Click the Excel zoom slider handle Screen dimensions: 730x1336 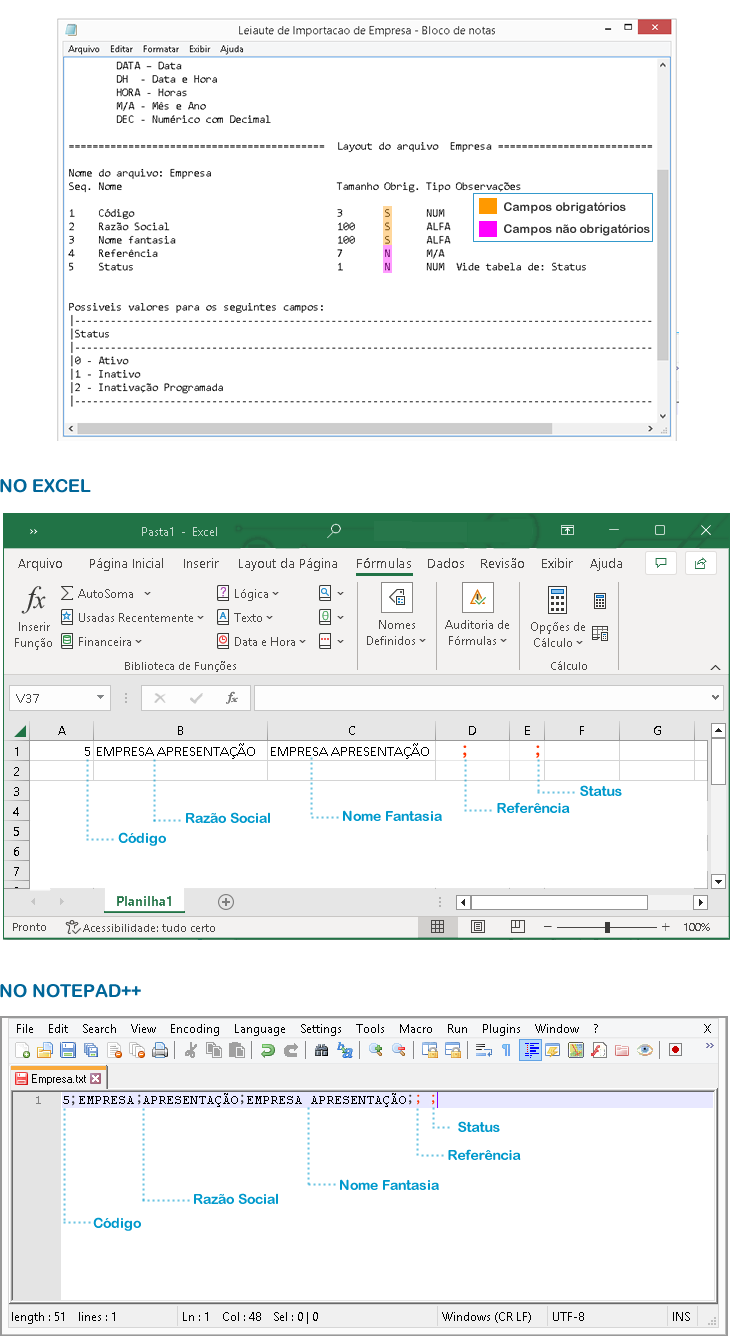[x=607, y=928]
